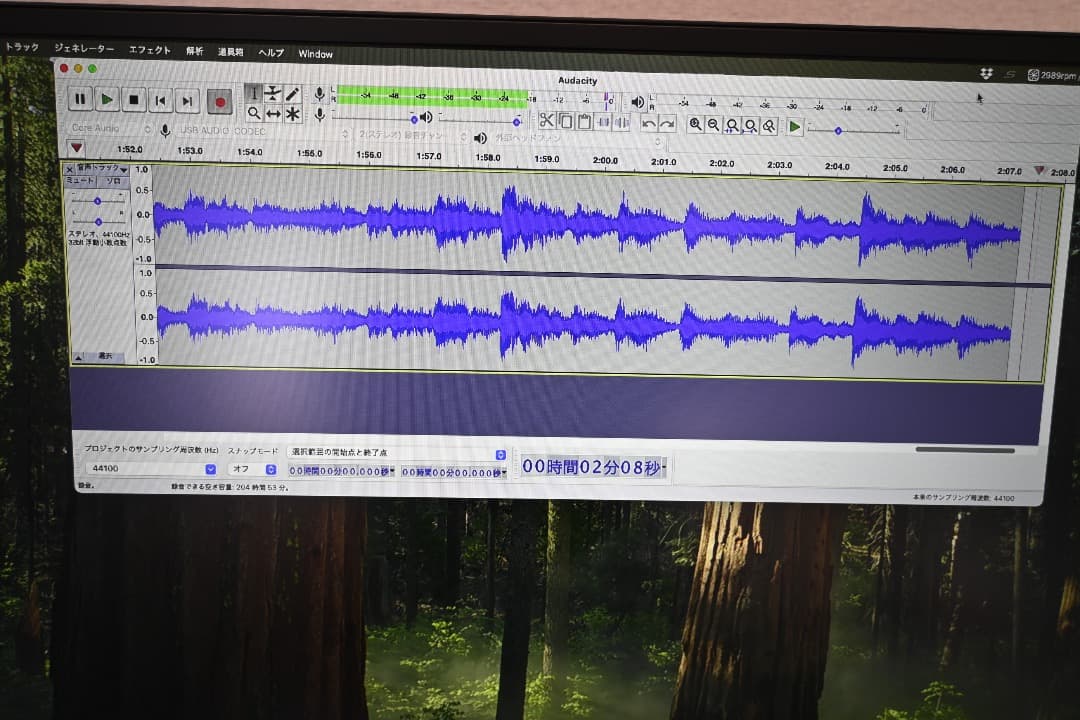
Task: Open the ジェネレーター menu
Action: pos(84,48)
